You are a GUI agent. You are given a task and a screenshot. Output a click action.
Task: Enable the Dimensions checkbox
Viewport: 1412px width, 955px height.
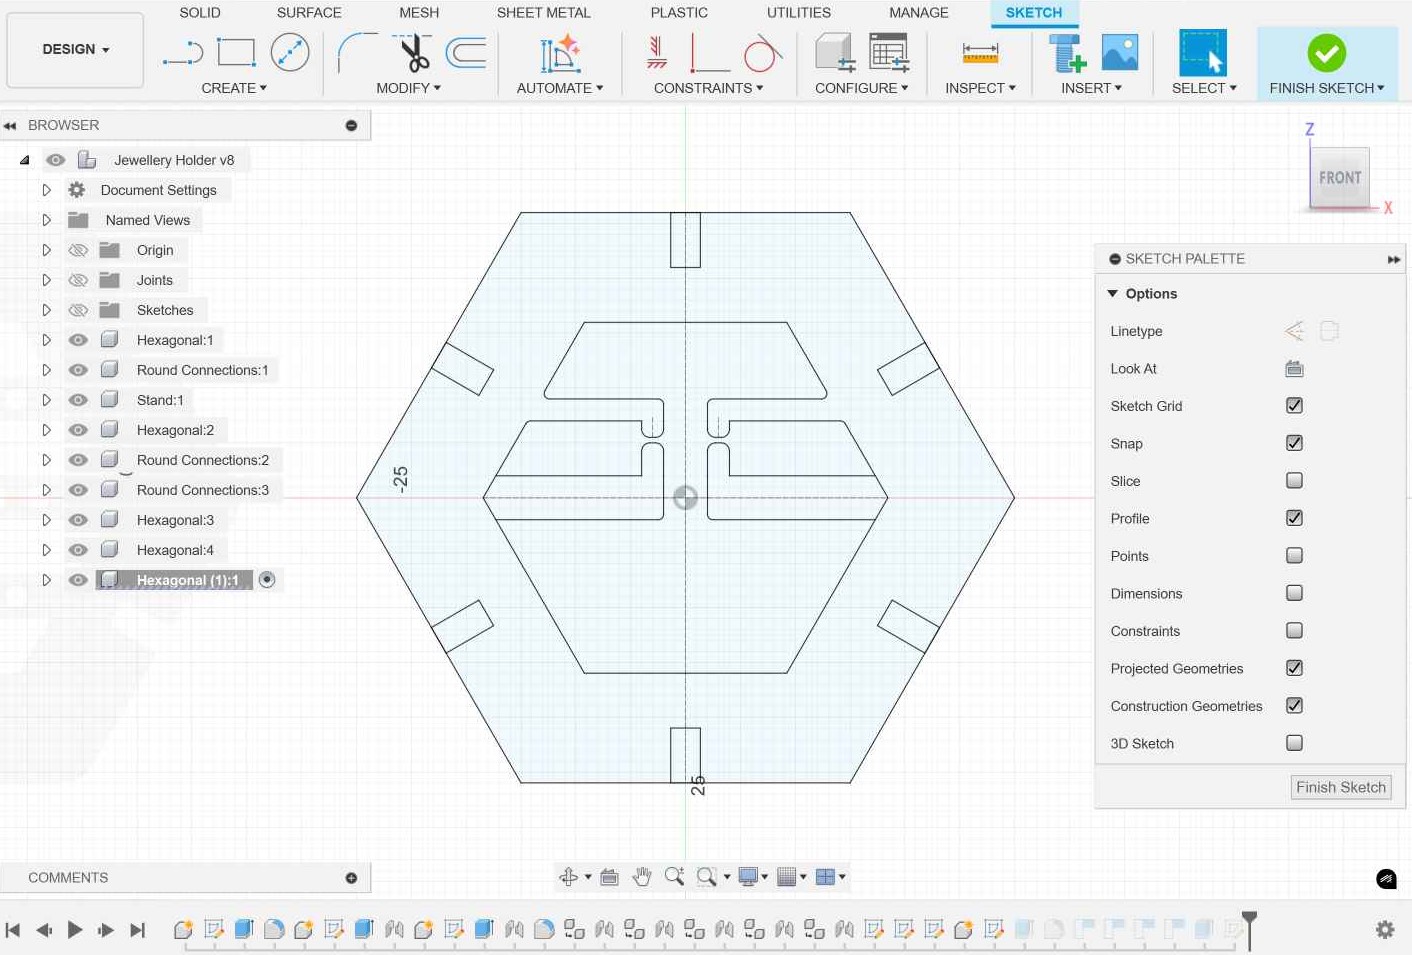(1294, 593)
